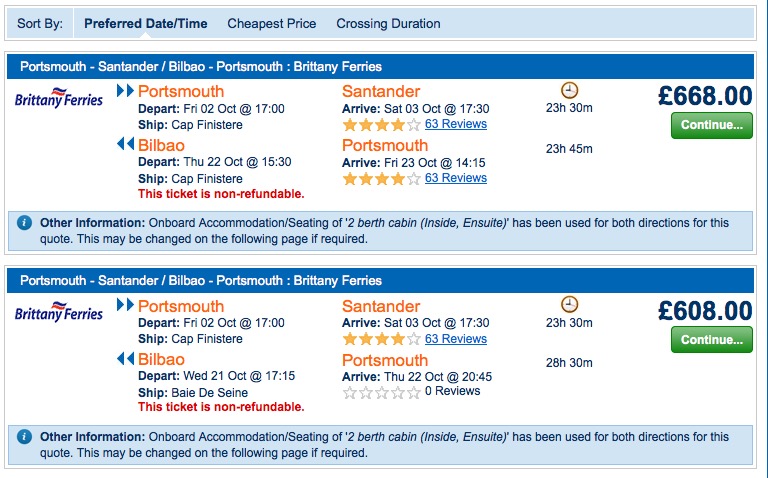Open 63 Reviews link in the £608.00 quote
This screenshot has height=478, width=768.
[x=456, y=338]
